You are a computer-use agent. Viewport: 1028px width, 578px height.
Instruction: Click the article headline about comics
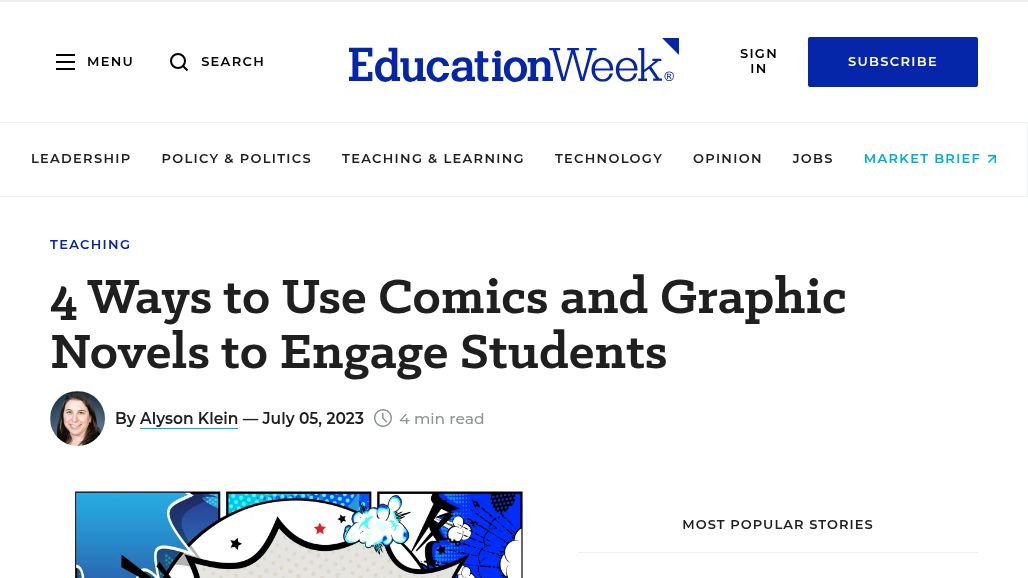coord(448,324)
